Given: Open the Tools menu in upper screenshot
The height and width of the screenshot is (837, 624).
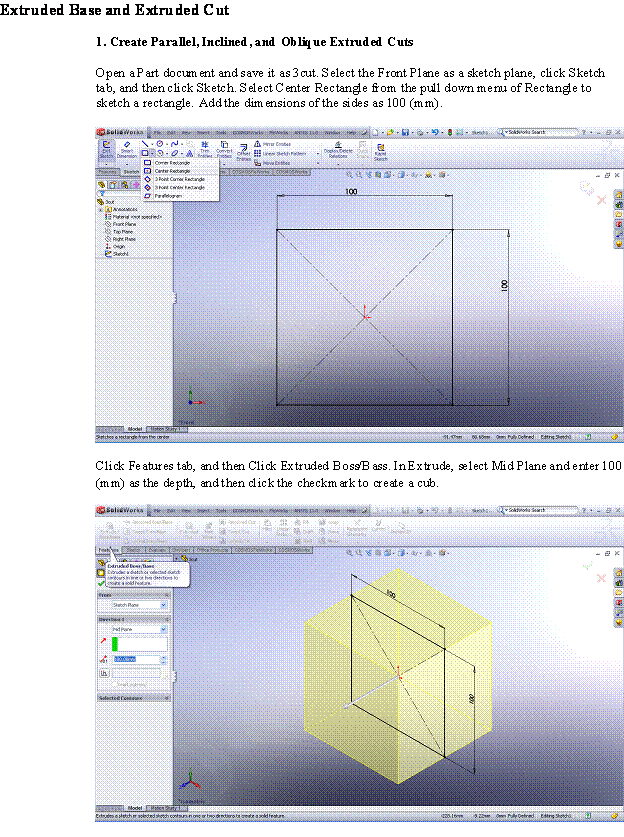Looking at the screenshot, I should (220, 132).
